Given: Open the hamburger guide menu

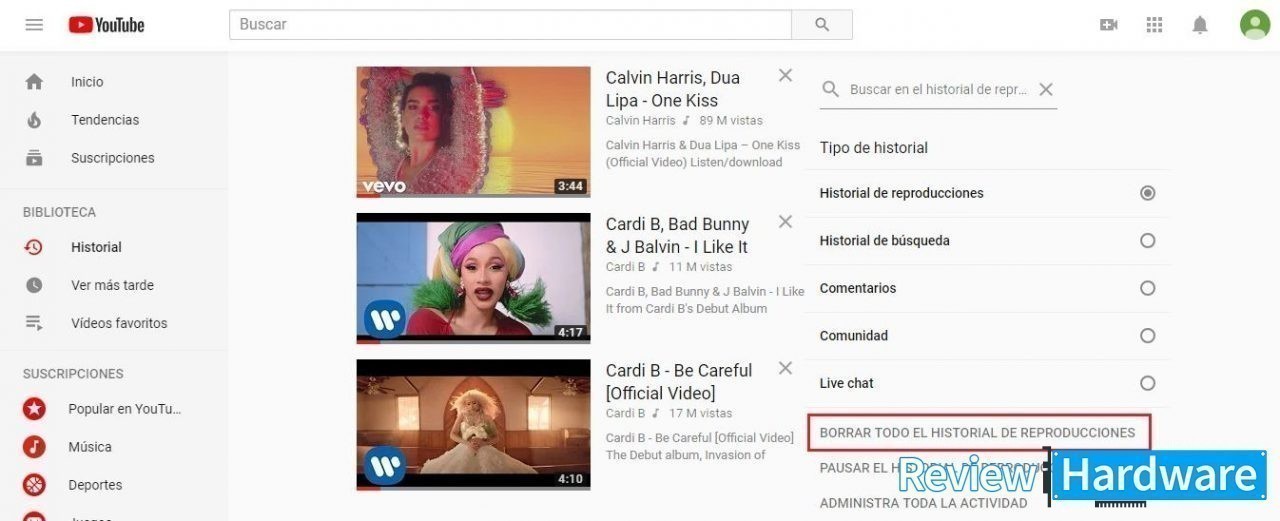Looking at the screenshot, I should click(34, 24).
